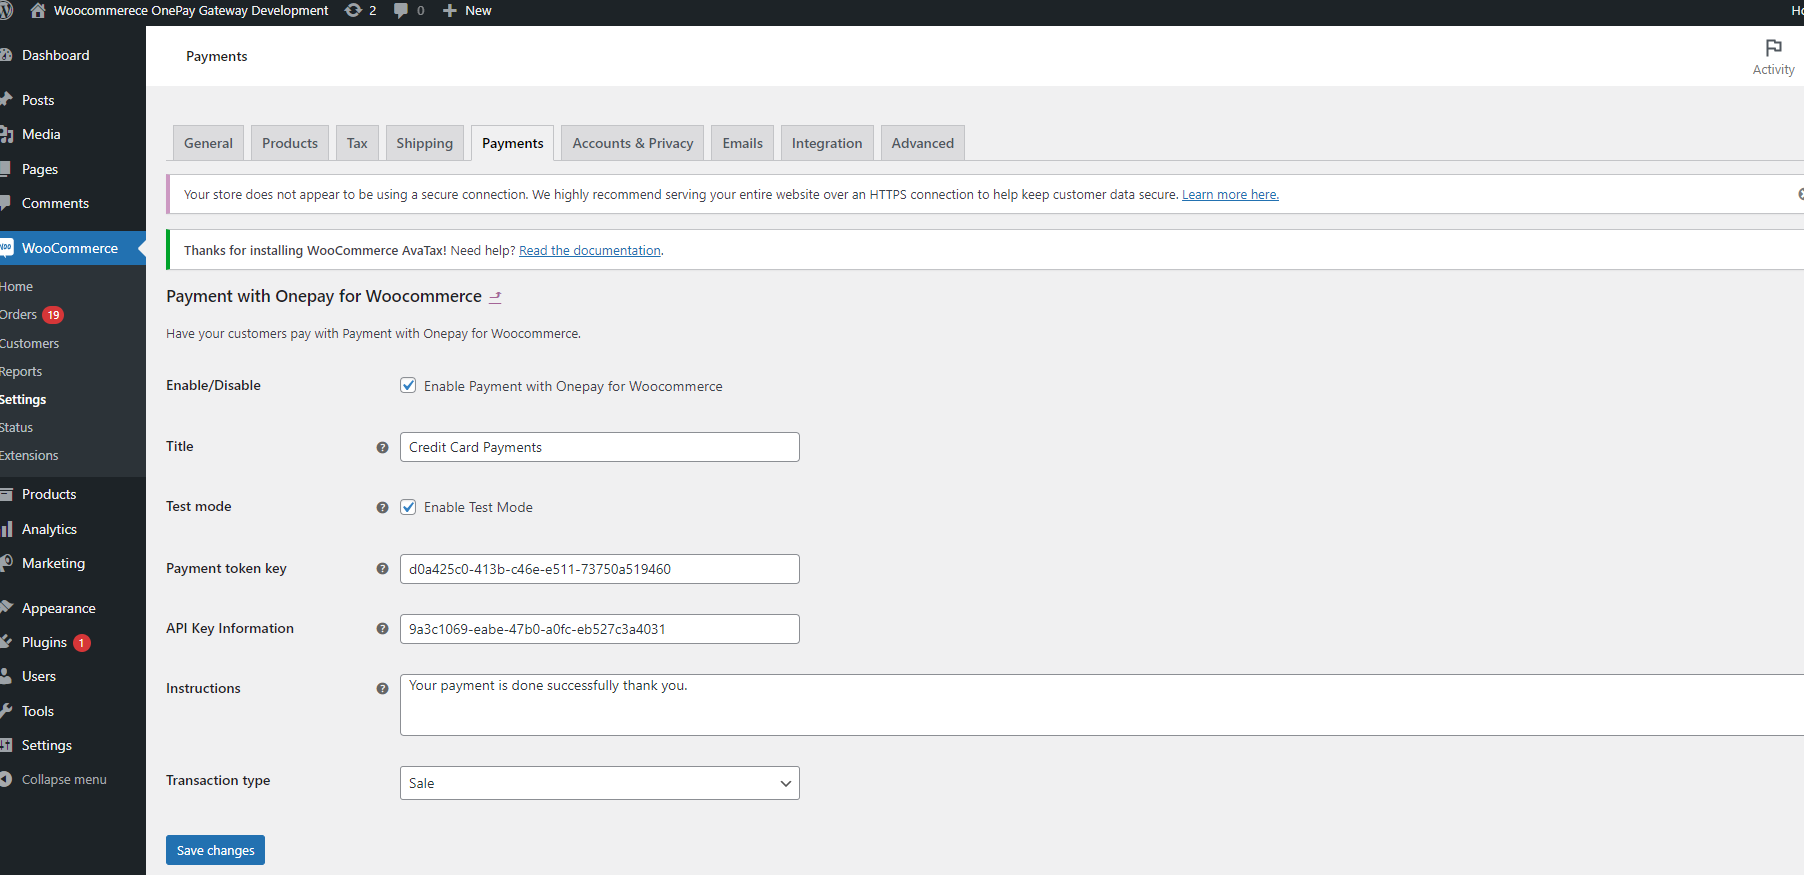This screenshot has height=875, width=1804.
Task: Click the red Plugins update badge
Action: (82, 643)
